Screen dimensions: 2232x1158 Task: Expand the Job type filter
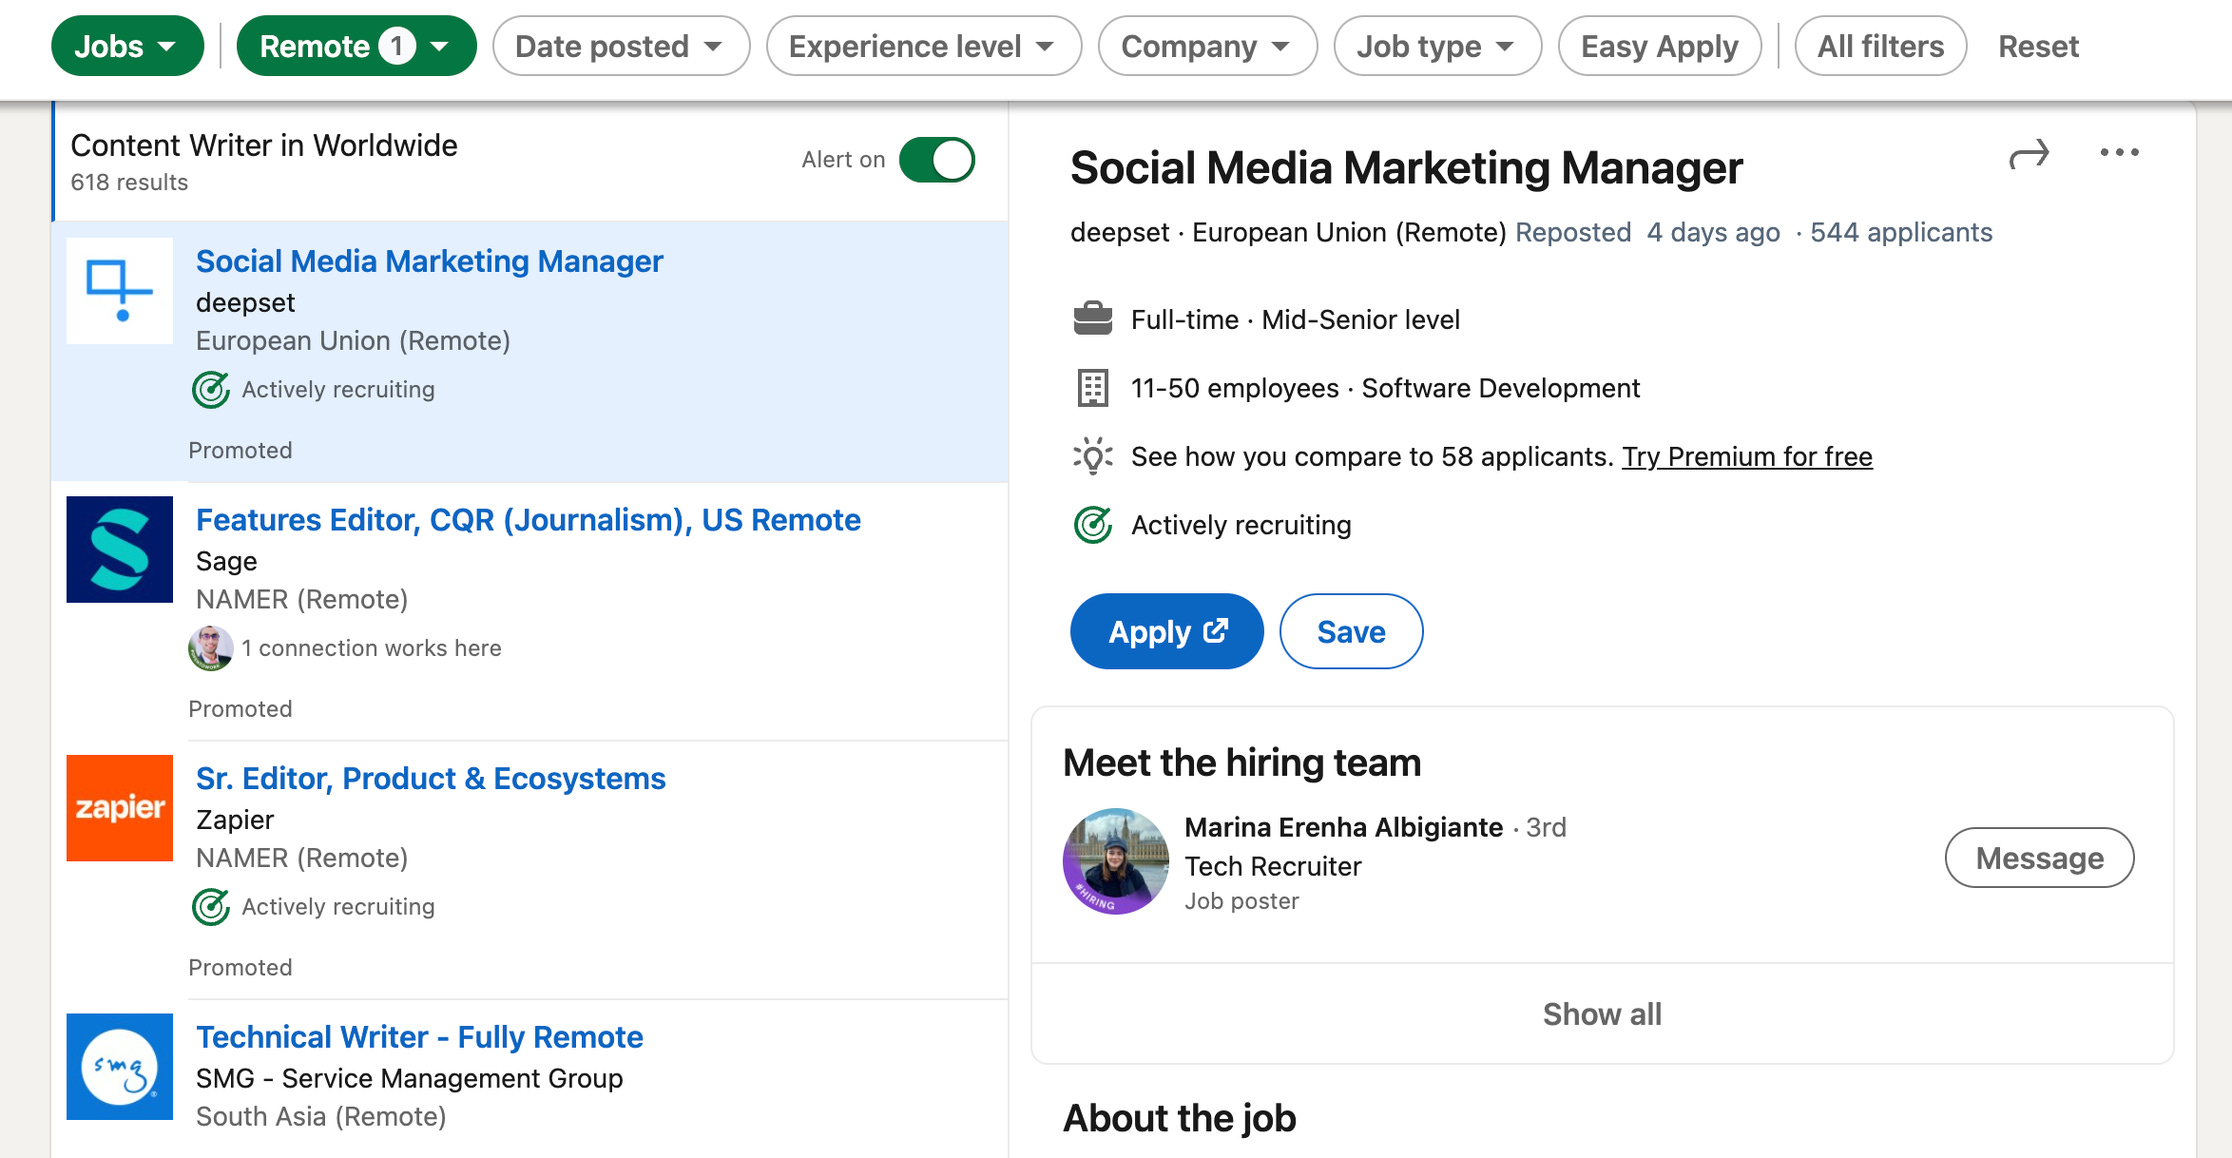pyautogui.click(x=1437, y=46)
